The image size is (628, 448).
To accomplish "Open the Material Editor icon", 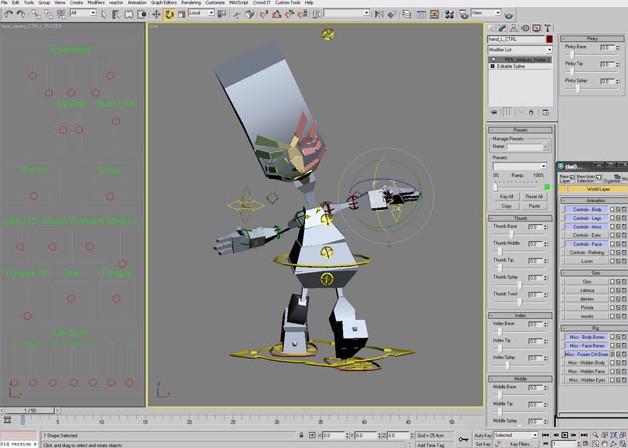I will (x=449, y=15).
